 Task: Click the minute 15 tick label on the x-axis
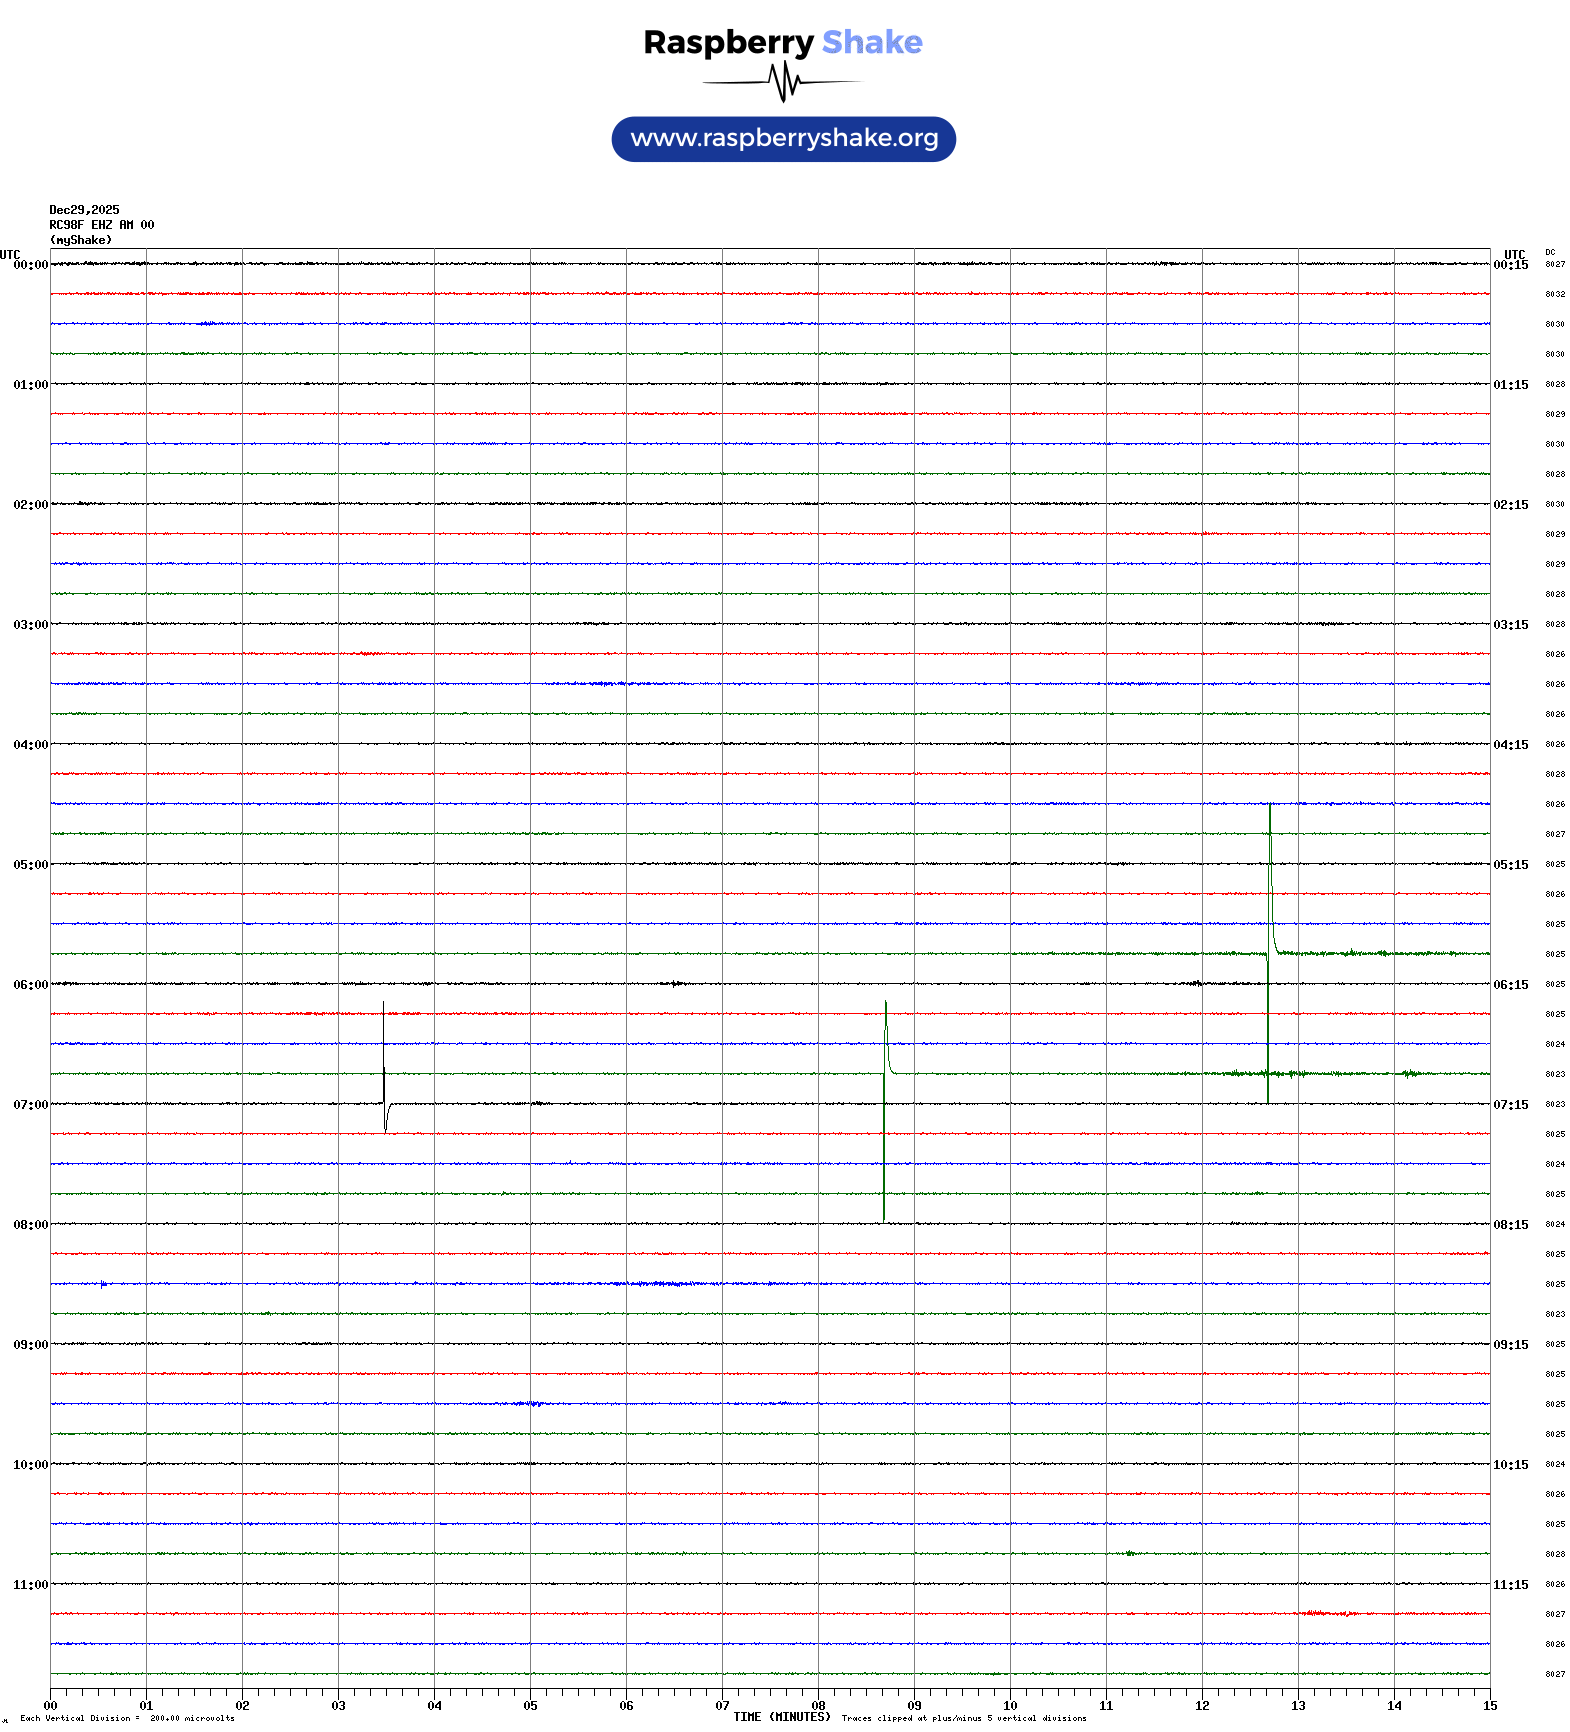[1489, 1706]
